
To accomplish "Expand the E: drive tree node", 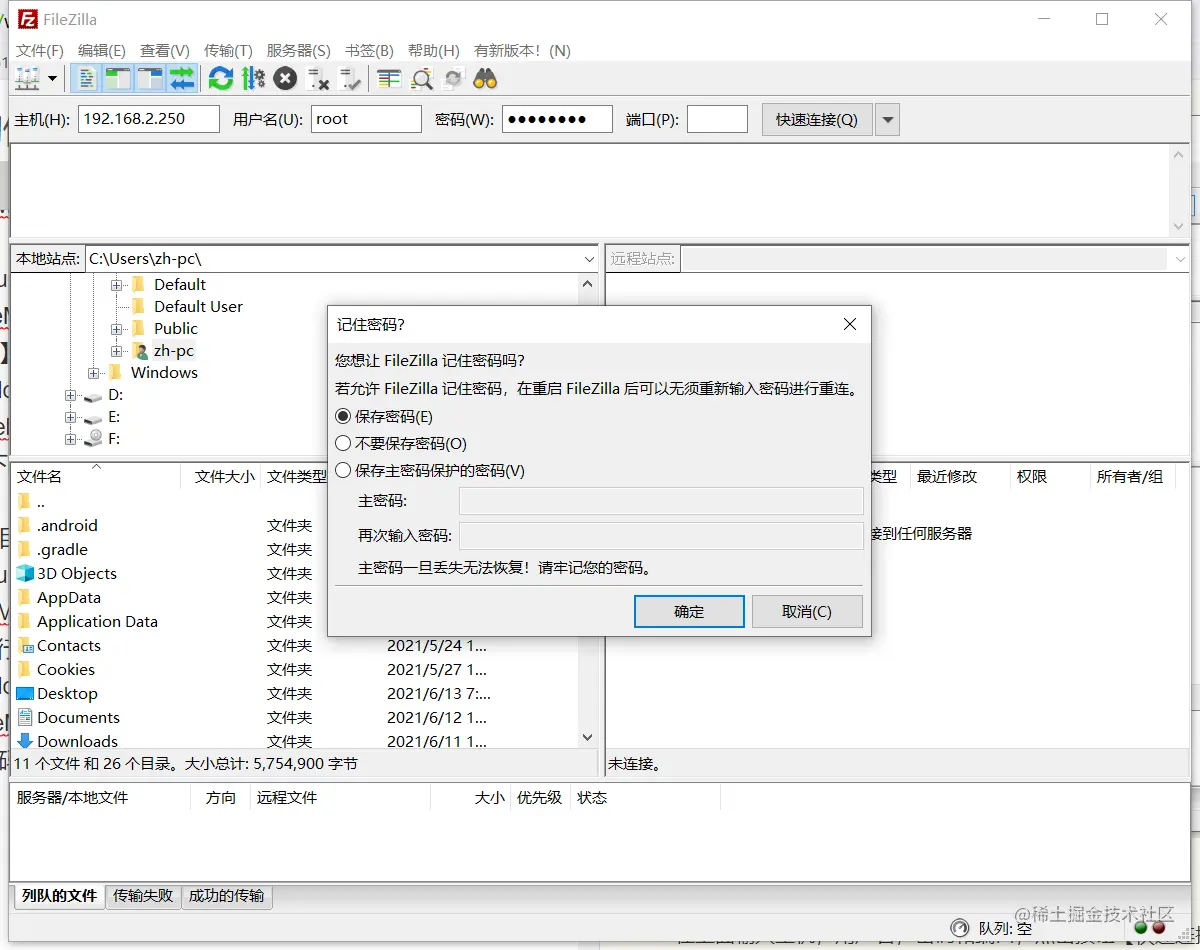I will click(x=71, y=417).
